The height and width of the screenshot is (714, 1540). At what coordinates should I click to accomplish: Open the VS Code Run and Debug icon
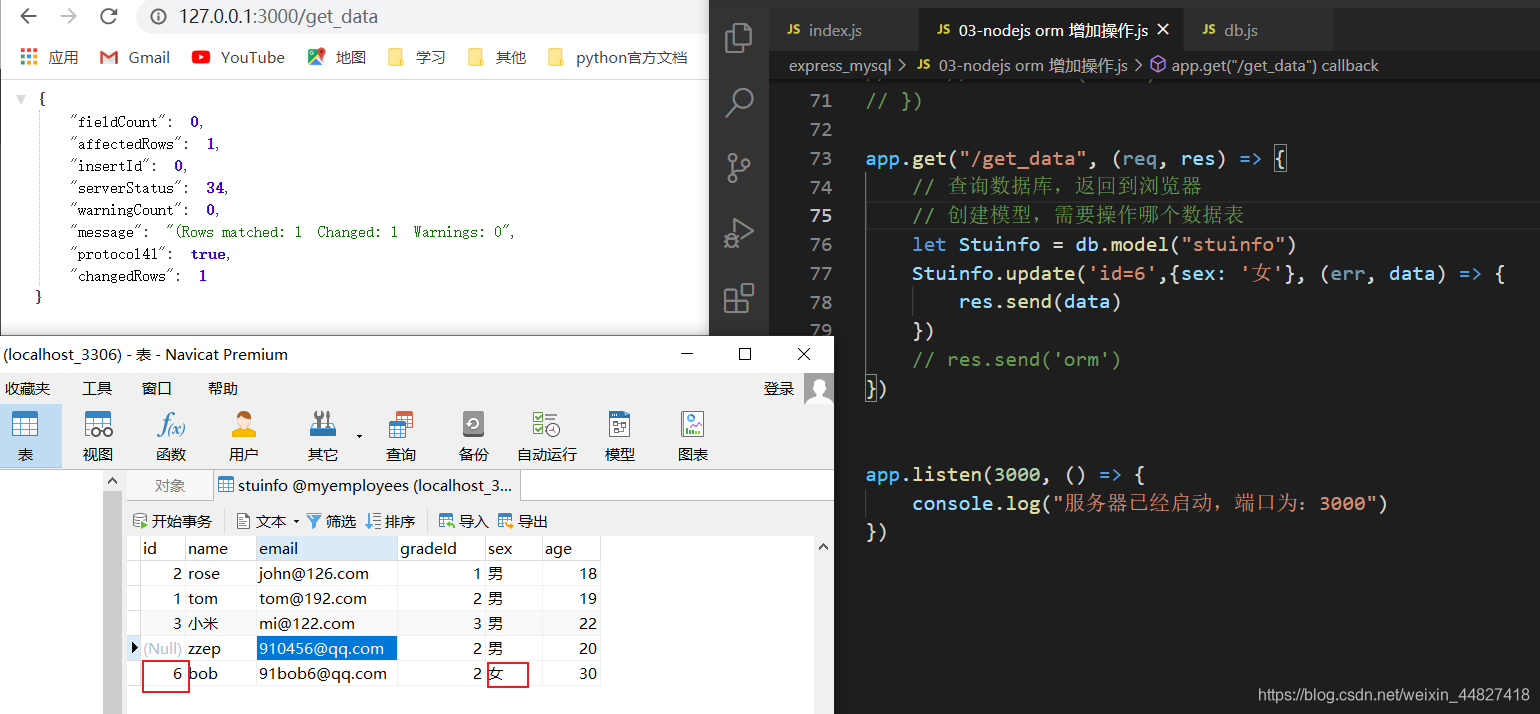click(739, 233)
